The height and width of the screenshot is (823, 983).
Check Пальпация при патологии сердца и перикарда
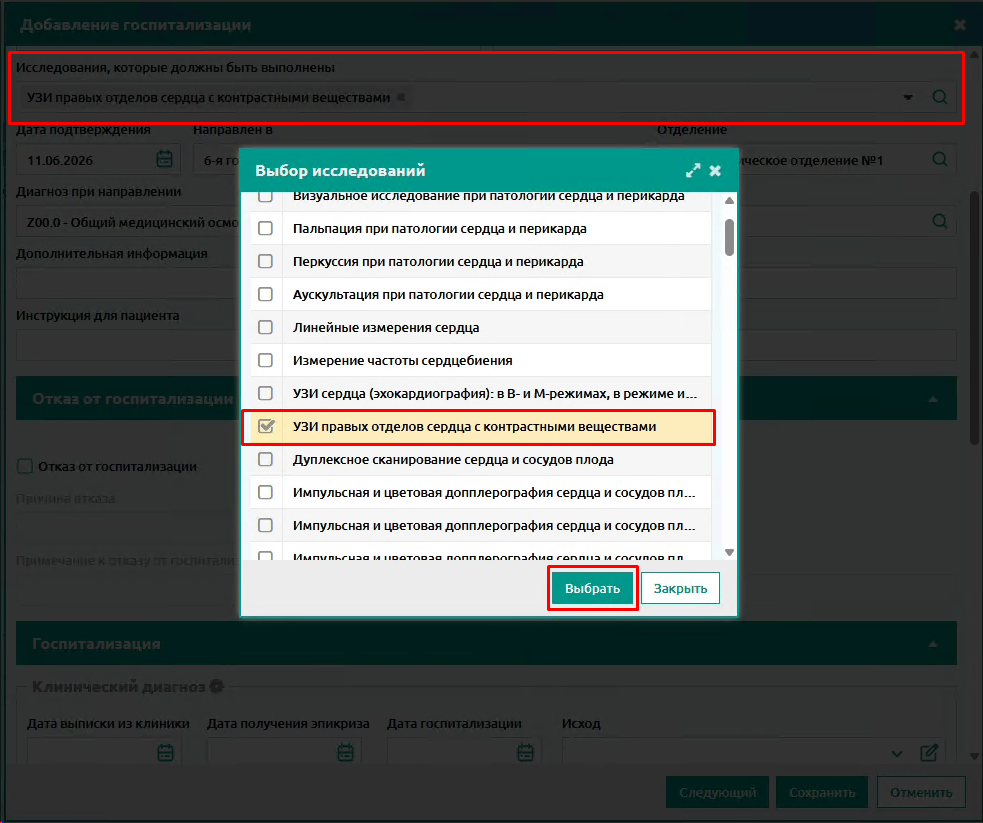pos(265,228)
